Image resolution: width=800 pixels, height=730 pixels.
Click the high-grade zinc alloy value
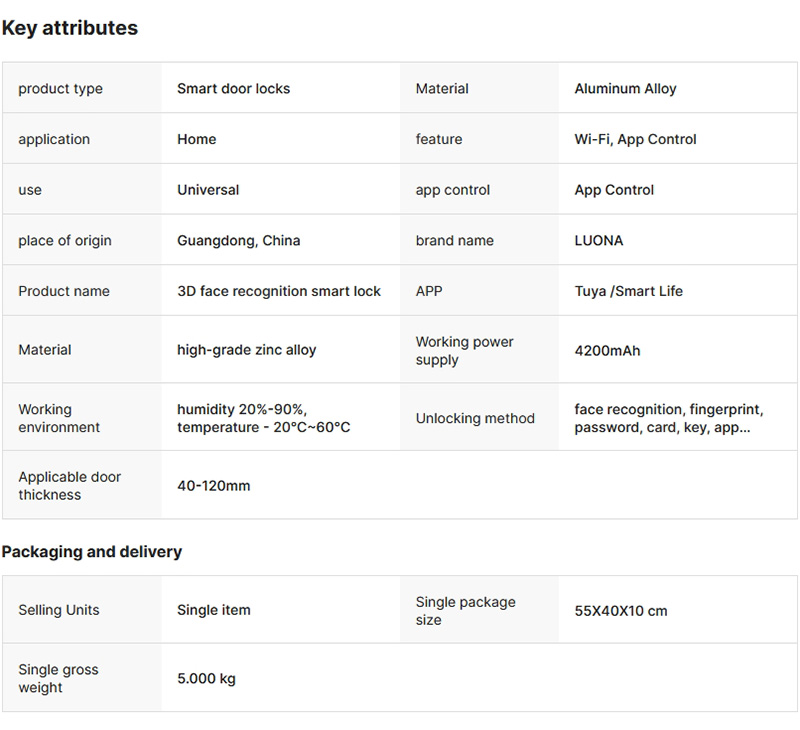[246, 350]
